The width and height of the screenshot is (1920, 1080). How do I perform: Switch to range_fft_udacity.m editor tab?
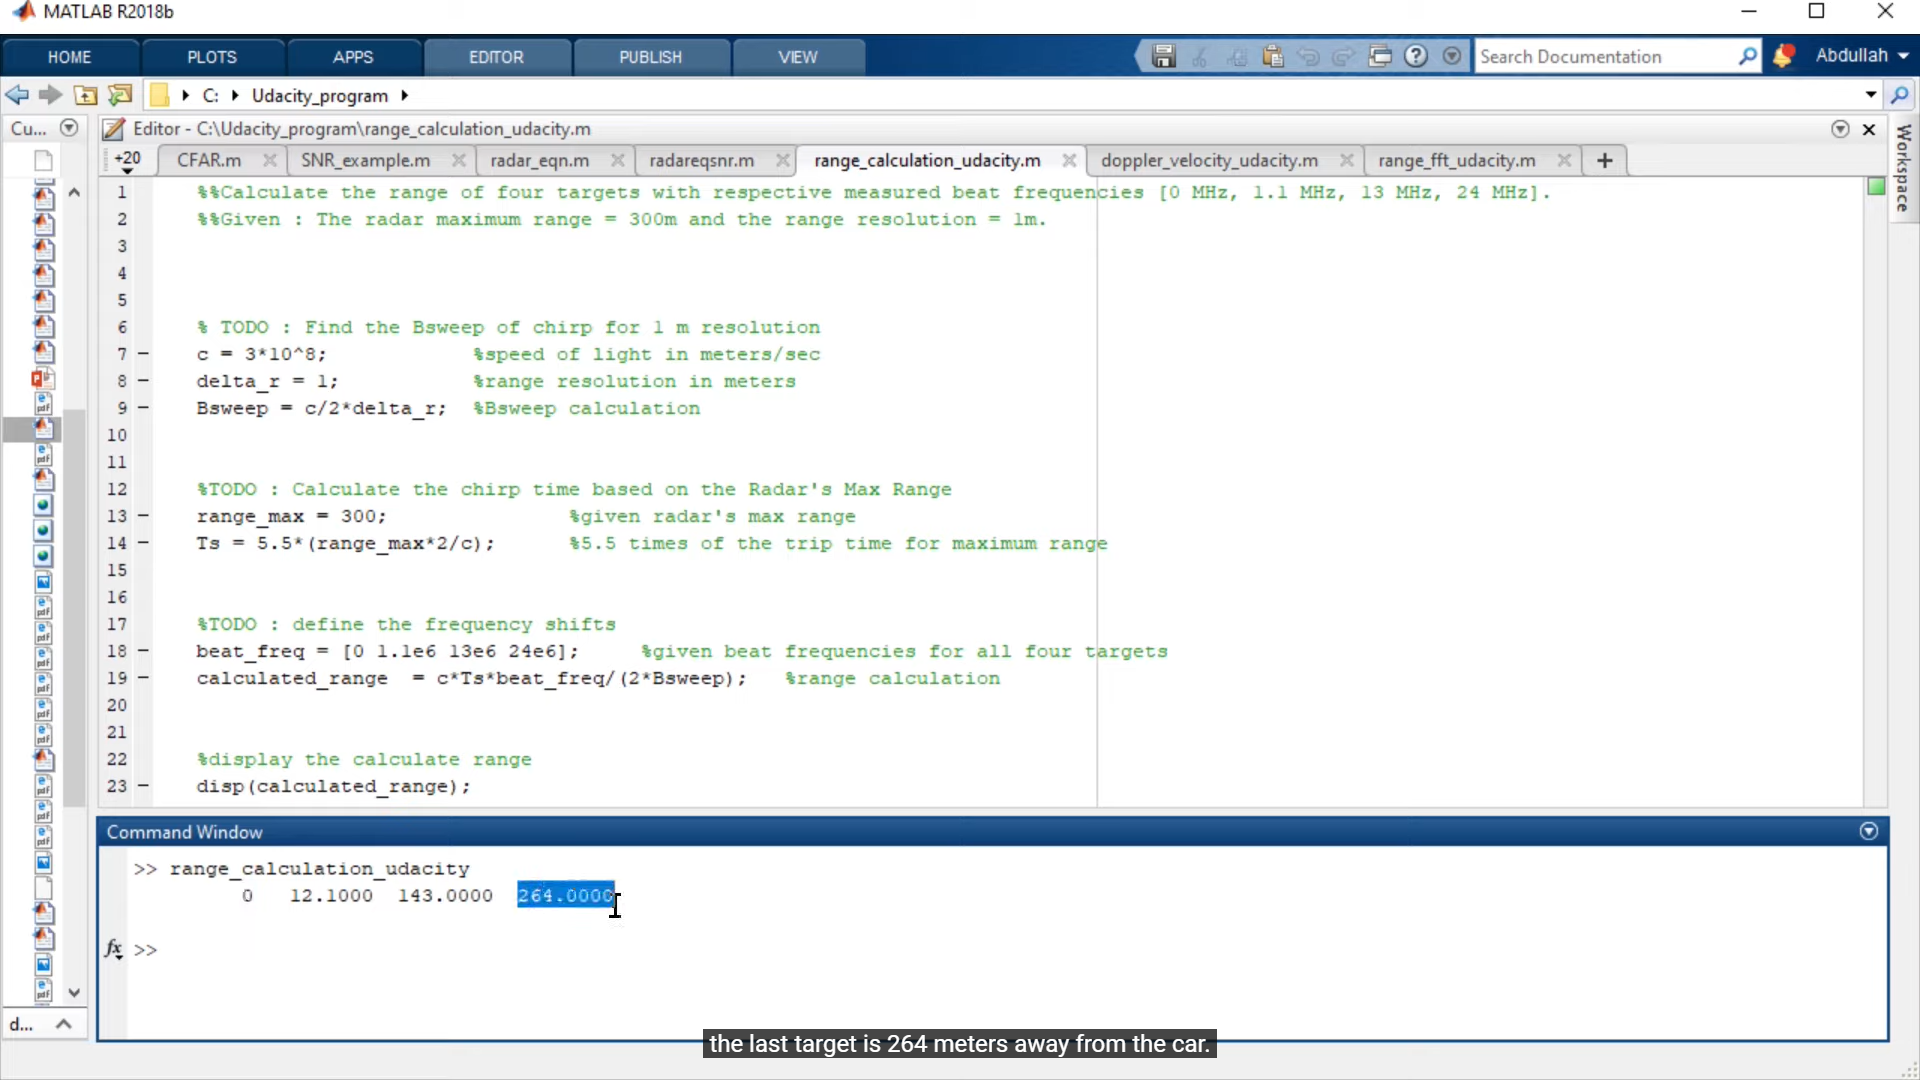pyautogui.click(x=1457, y=160)
